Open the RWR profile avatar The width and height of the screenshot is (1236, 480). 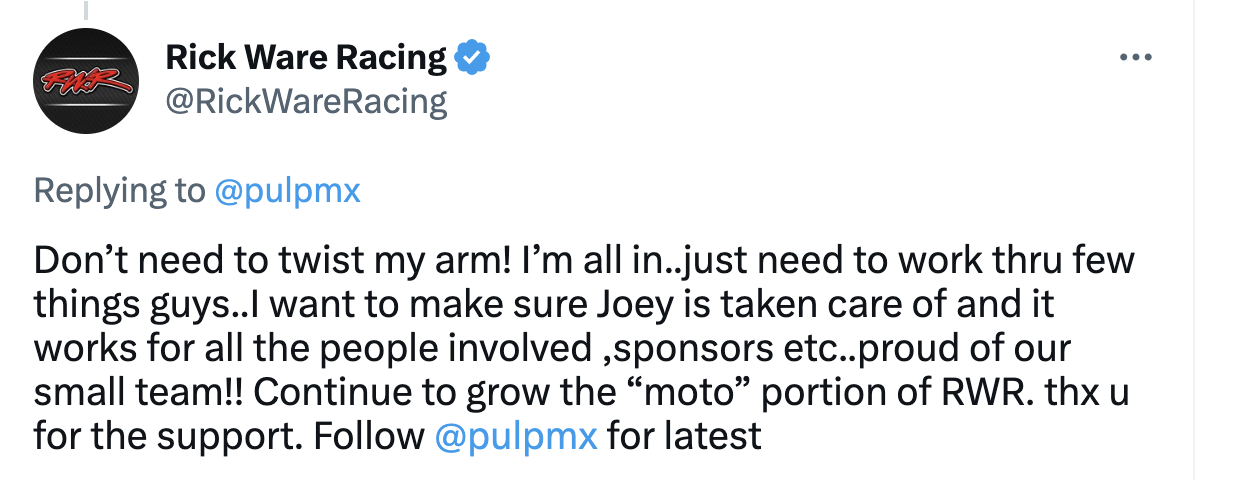coord(86,80)
